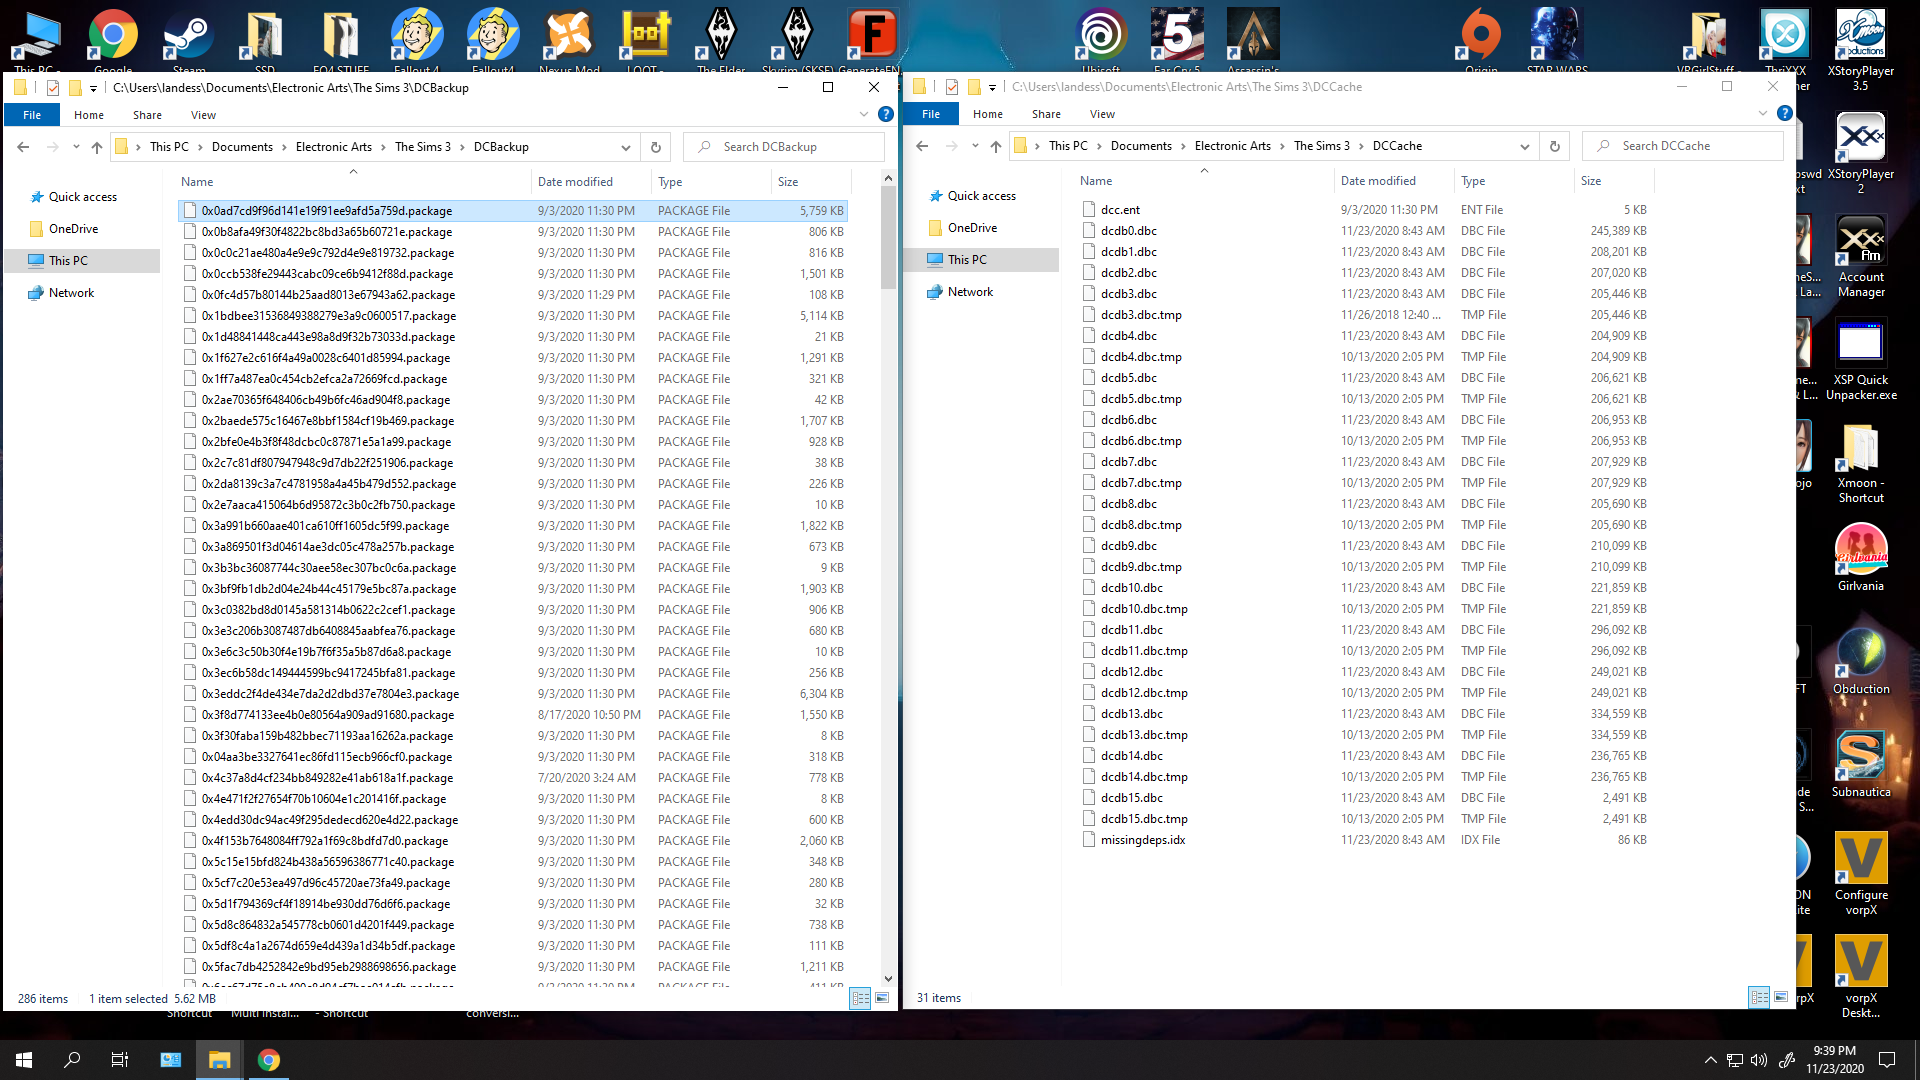The height and width of the screenshot is (1080, 1920).
Task: Go up one folder level in DCBackup window
Action: point(97,147)
